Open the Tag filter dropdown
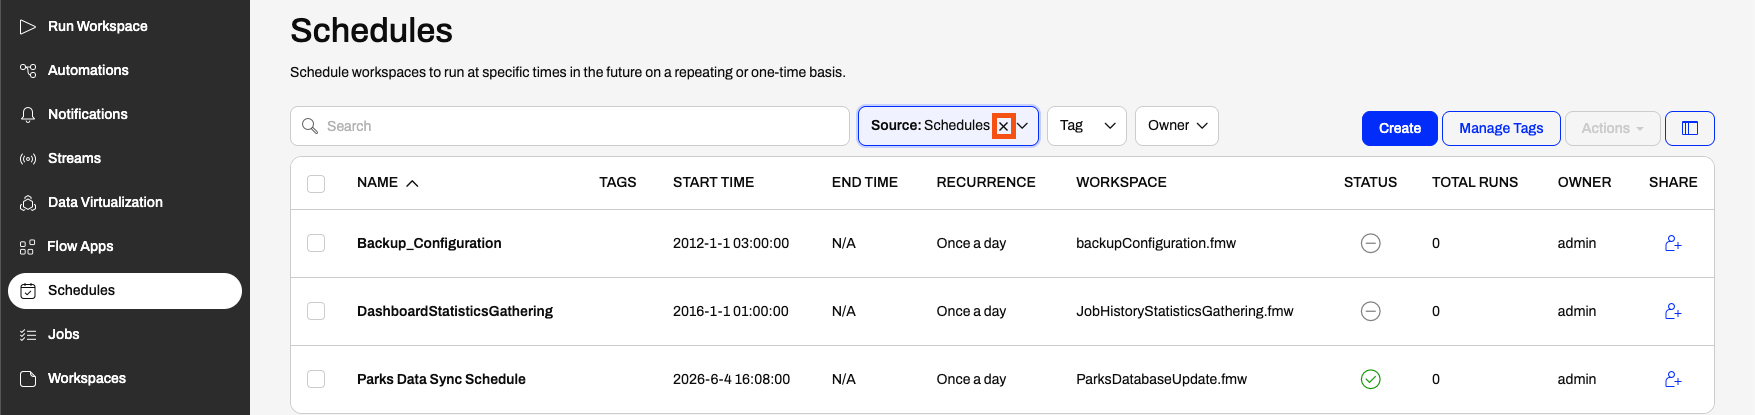The width and height of the screenshot is (1755, 415). point(1087,126)
